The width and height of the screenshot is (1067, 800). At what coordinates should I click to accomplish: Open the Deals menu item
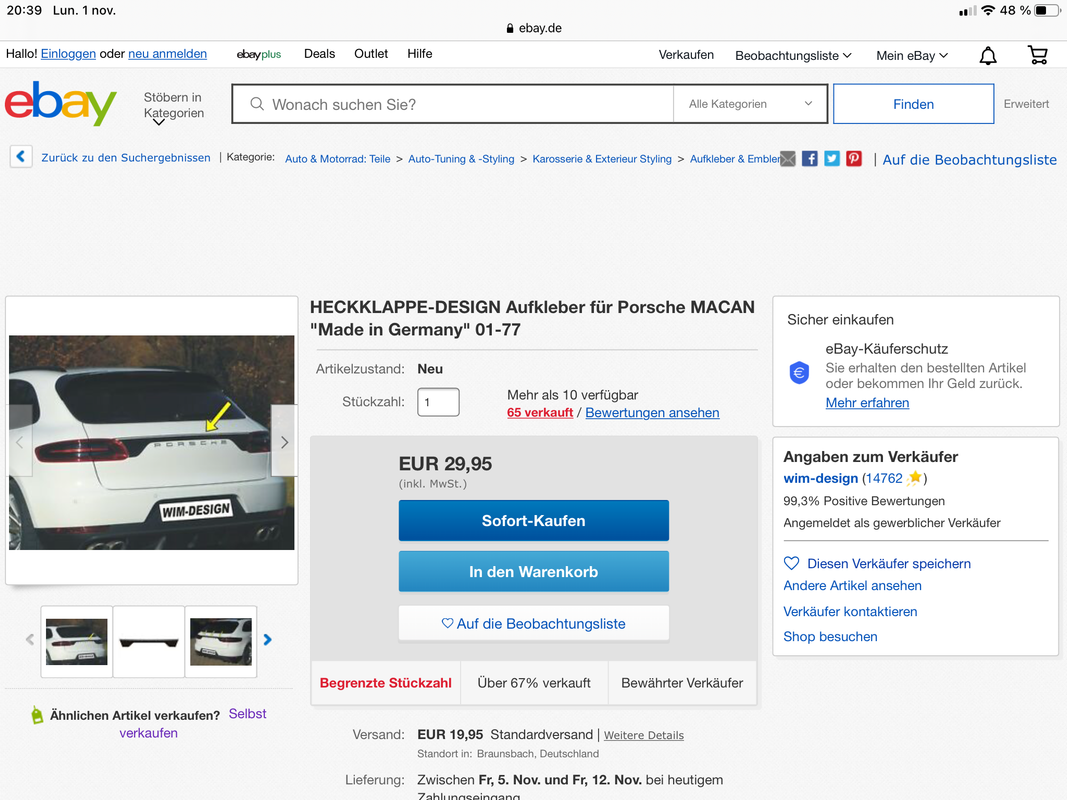click(x=319, y=54)
